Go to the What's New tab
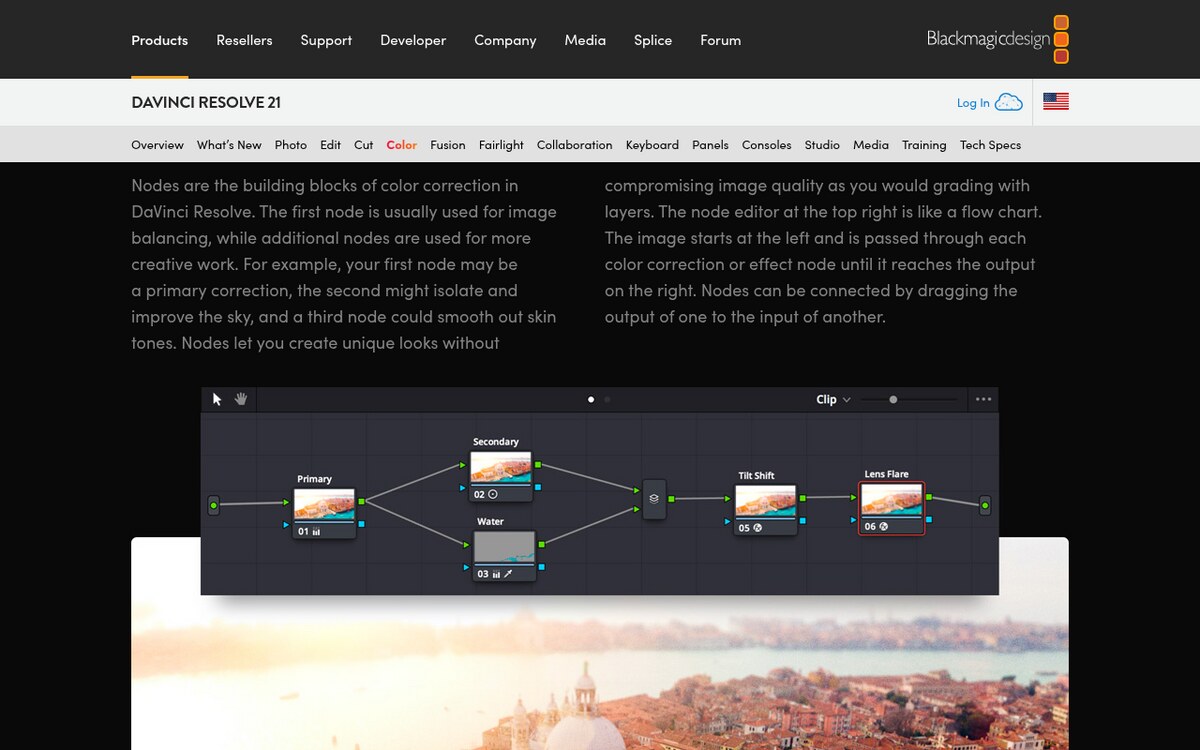Viewport: 1200px width, 750px height. (229, 145)
